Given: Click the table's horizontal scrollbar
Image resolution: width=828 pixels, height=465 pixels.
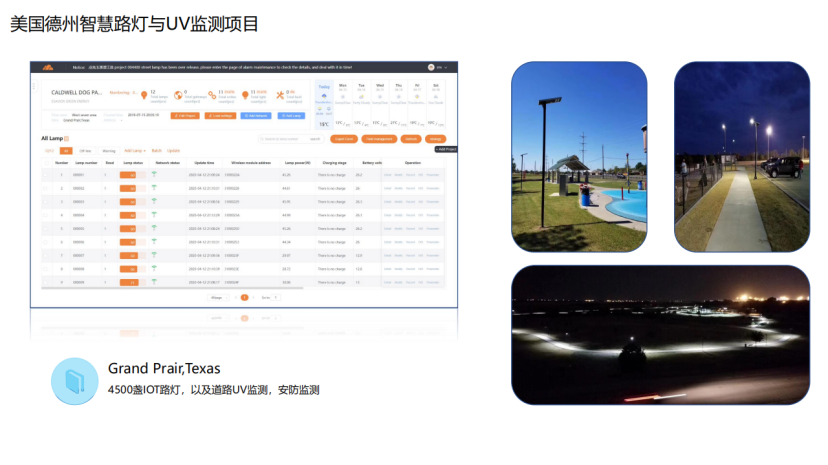Looking at the screenshot, I should tap(172, 288).
